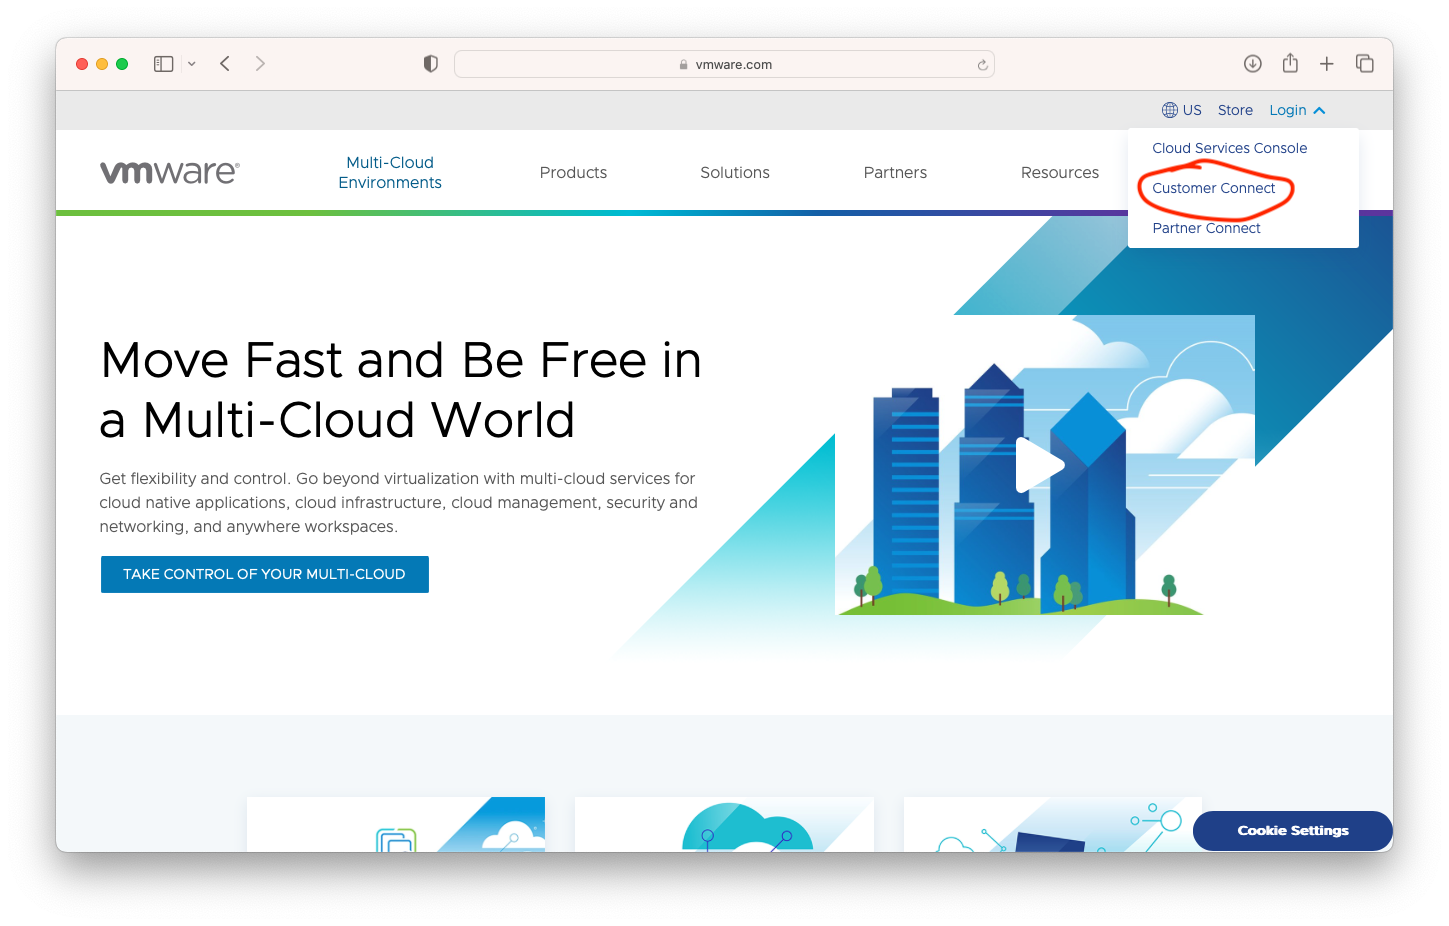Select Partner Connect in login menu
Screen dimensions: 1449x926
coord(1206,228)
